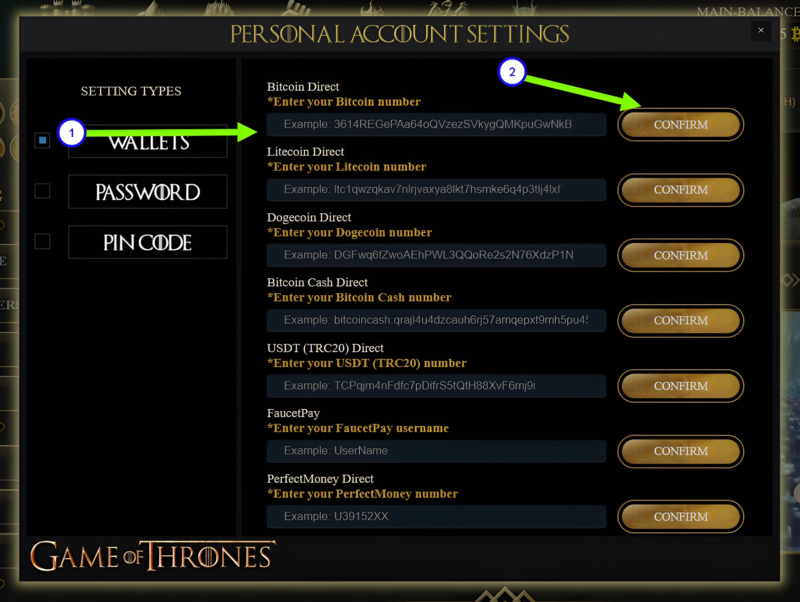Select the USDT (TRC20) address field
The image size is (800, 602).
pos(436,386)
